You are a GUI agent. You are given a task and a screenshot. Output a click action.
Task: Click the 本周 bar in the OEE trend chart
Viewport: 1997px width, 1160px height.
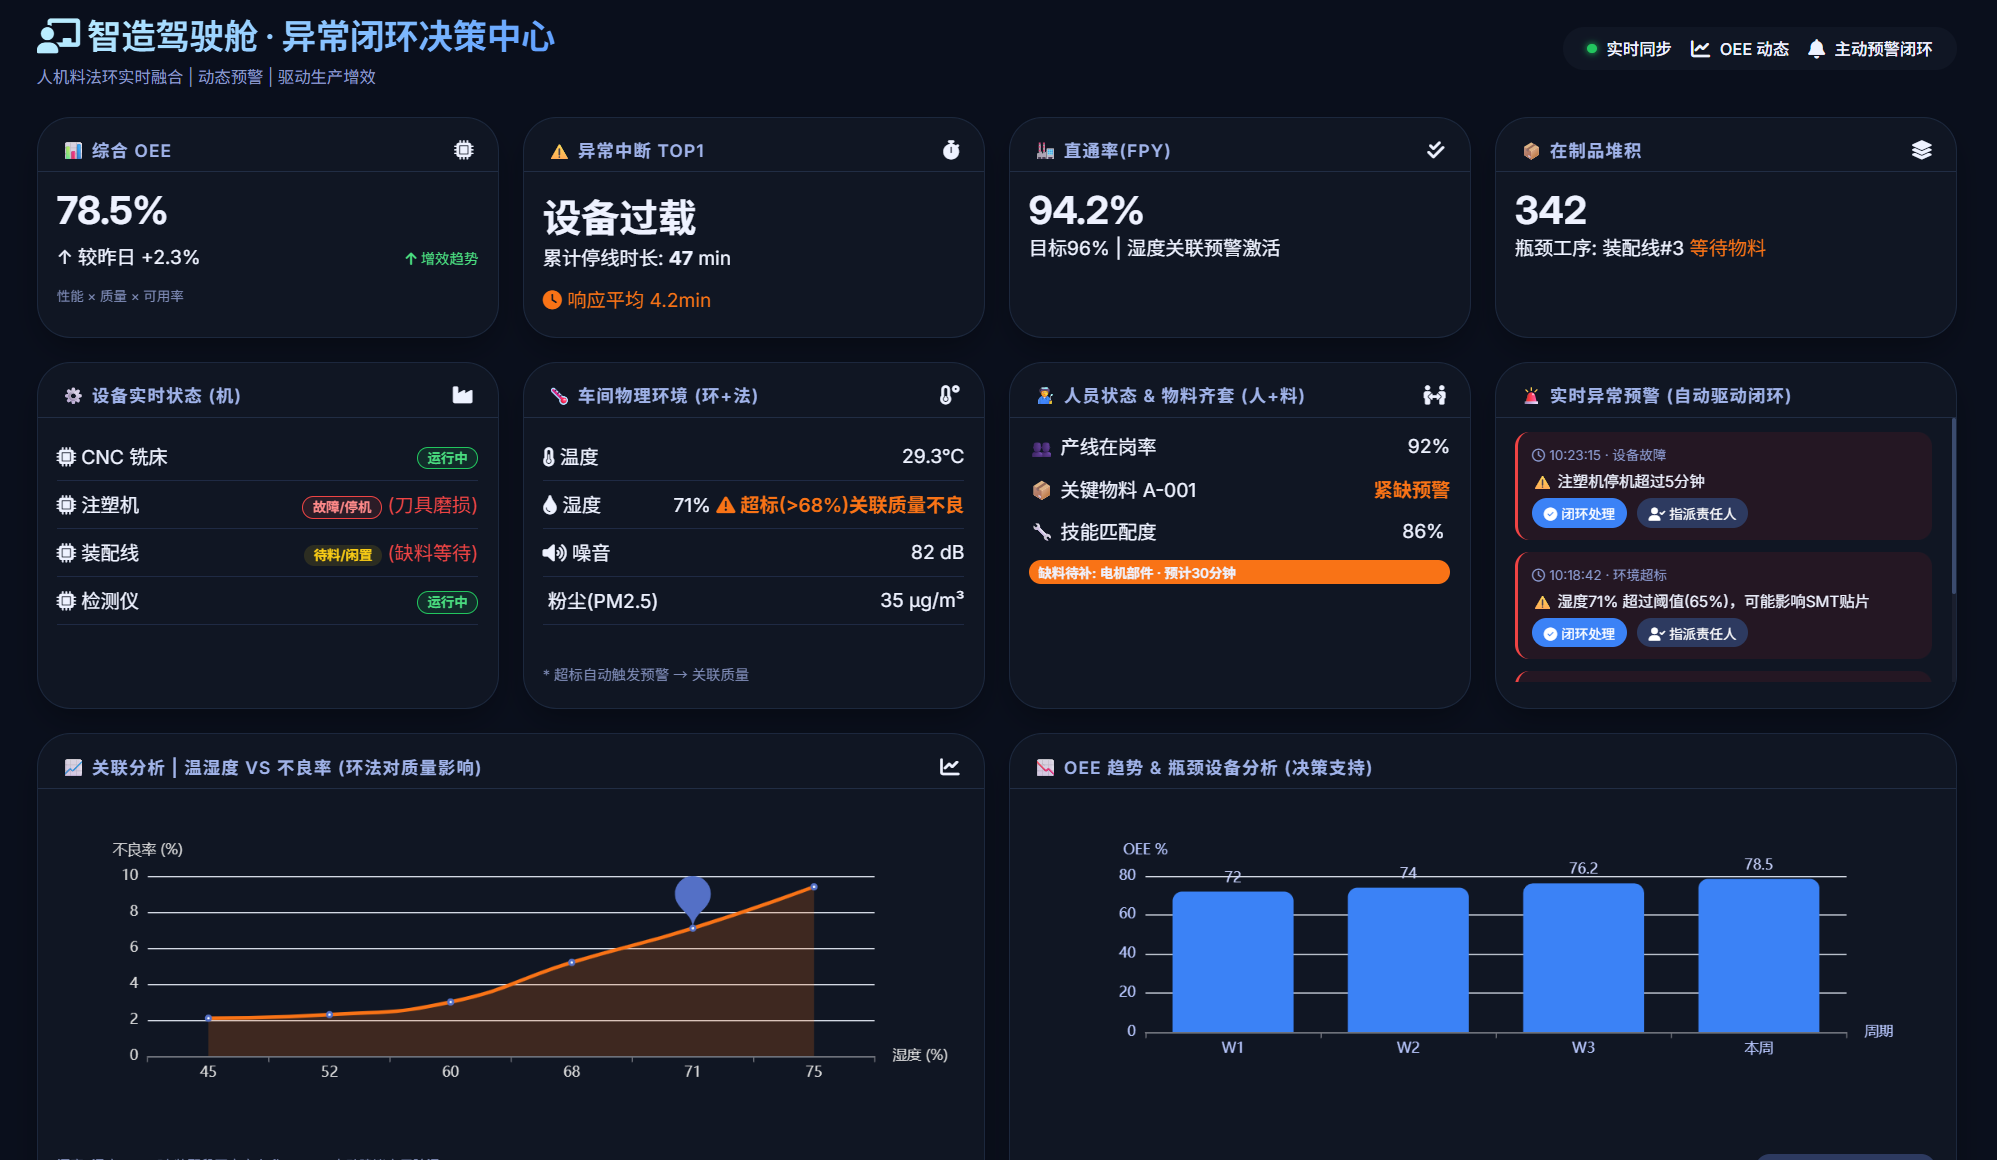click(1758, 955)
